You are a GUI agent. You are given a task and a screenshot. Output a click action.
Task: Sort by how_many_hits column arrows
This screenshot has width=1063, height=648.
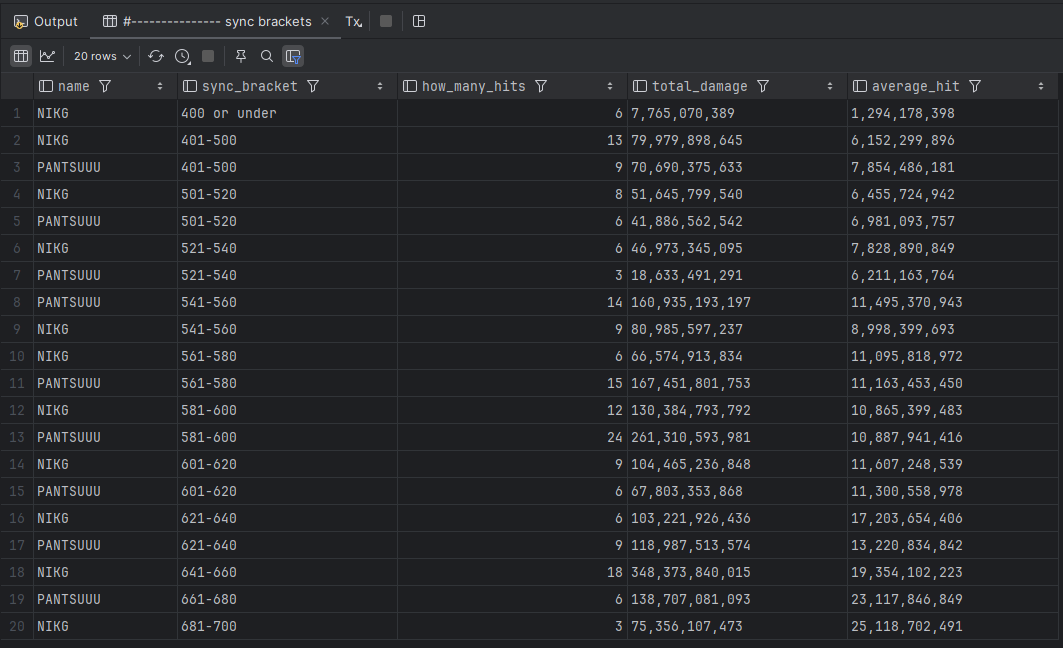[x=610, y=86]
